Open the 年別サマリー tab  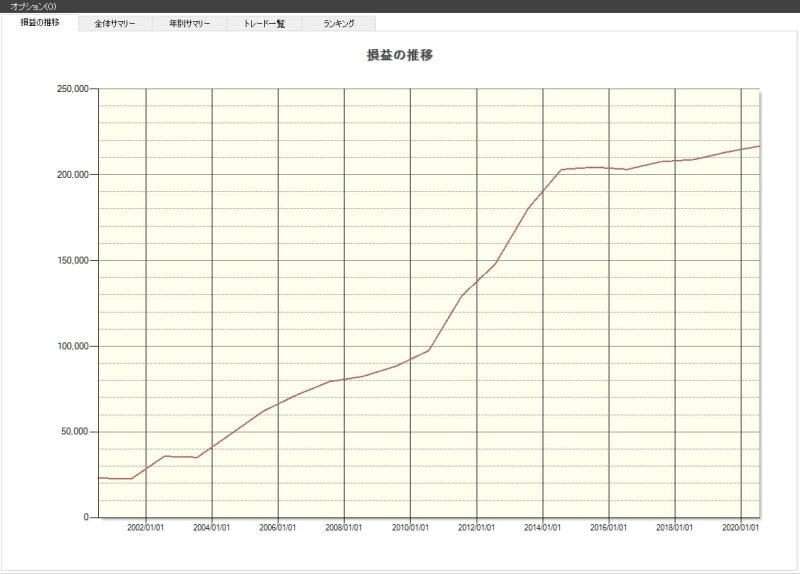pos(190,23)
